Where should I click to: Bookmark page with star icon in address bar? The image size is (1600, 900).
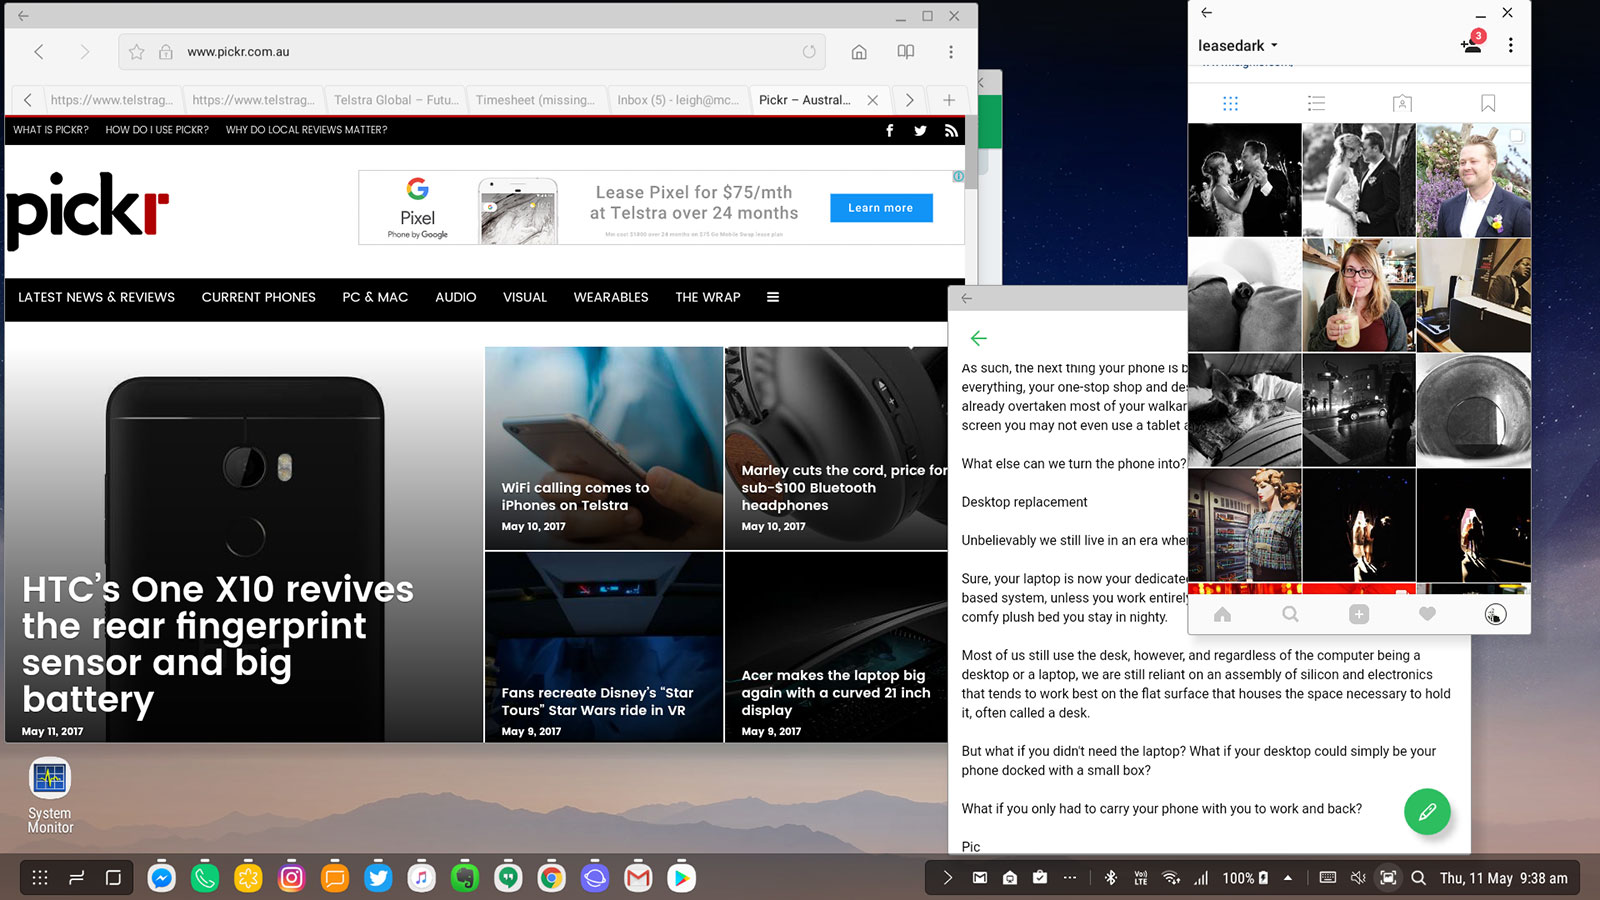137,52
